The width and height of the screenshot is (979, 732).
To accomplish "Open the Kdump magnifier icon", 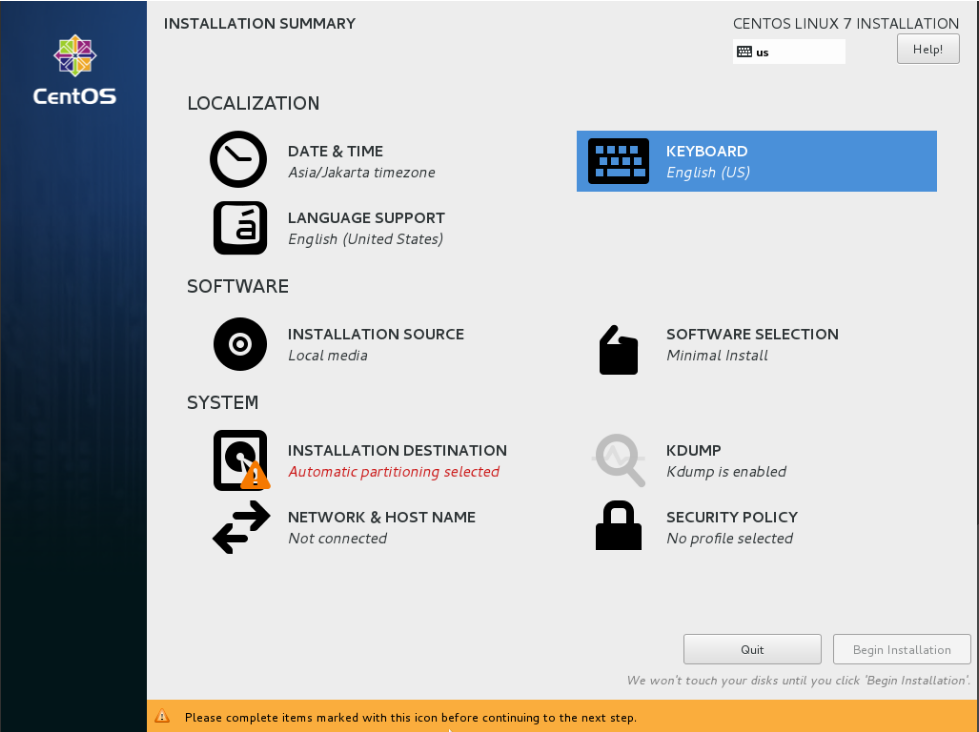I will click(618, 460).
